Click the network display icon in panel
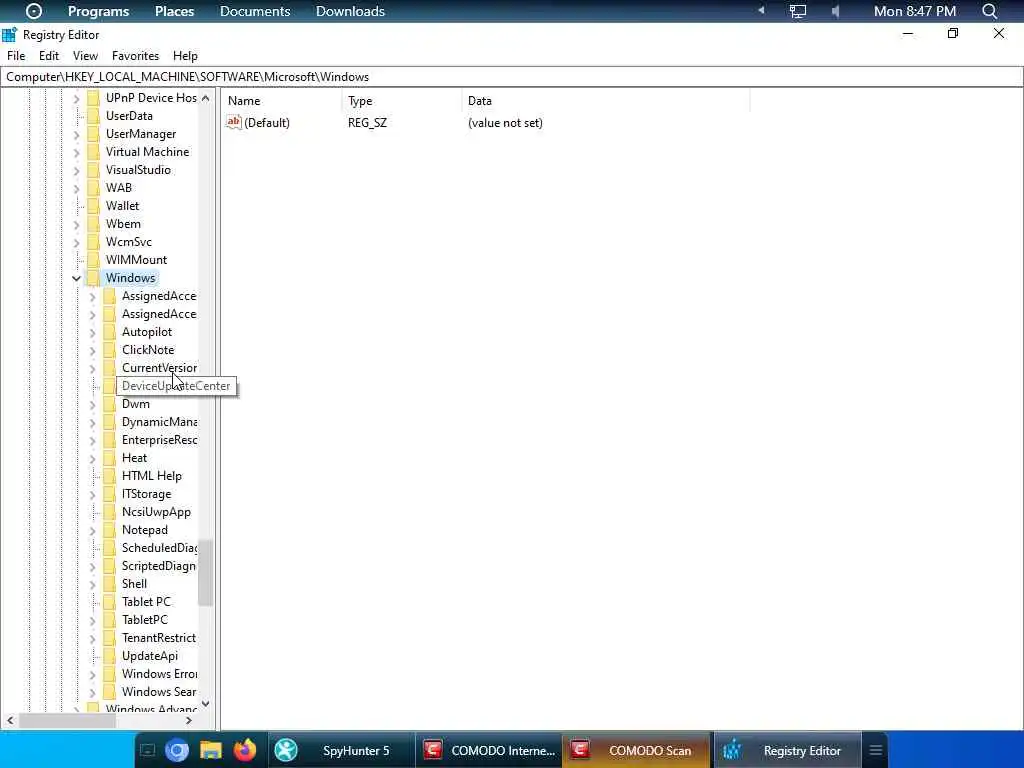 [798, 11]
